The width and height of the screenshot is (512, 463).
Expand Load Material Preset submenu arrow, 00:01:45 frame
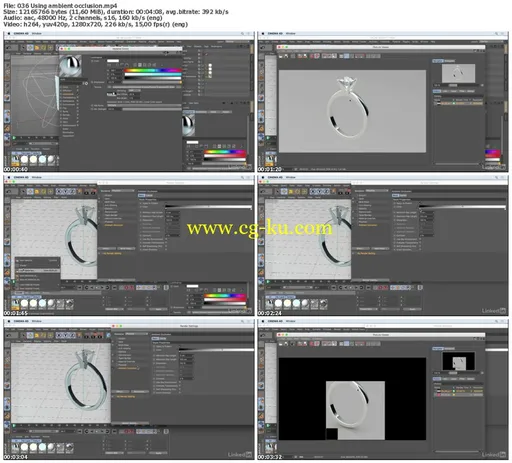pos(58,285)
